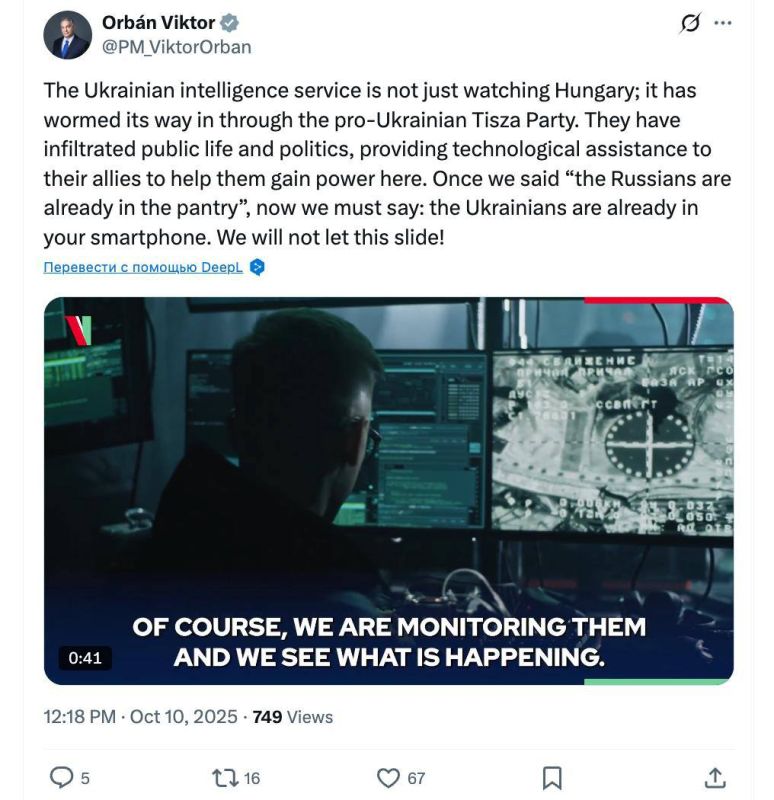Image resolution: width=774 pixels, height=800 pixels.
Task: Click the post's main text body
Action: pyautogui.click(x=388, y=165)
